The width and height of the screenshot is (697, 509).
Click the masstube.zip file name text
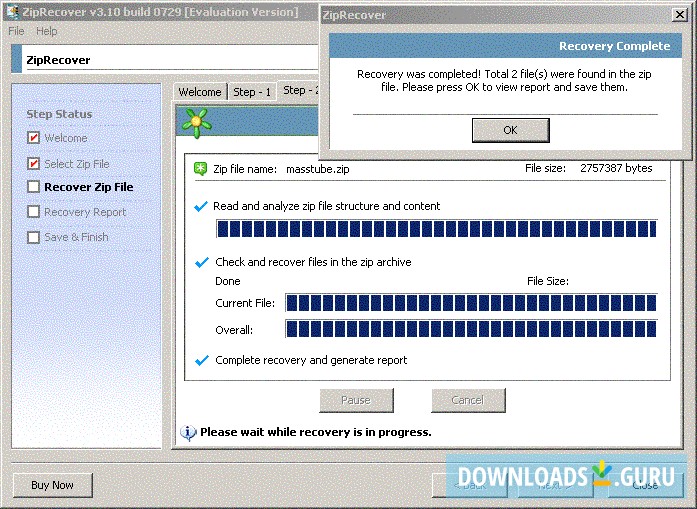(x=318, y=169)
